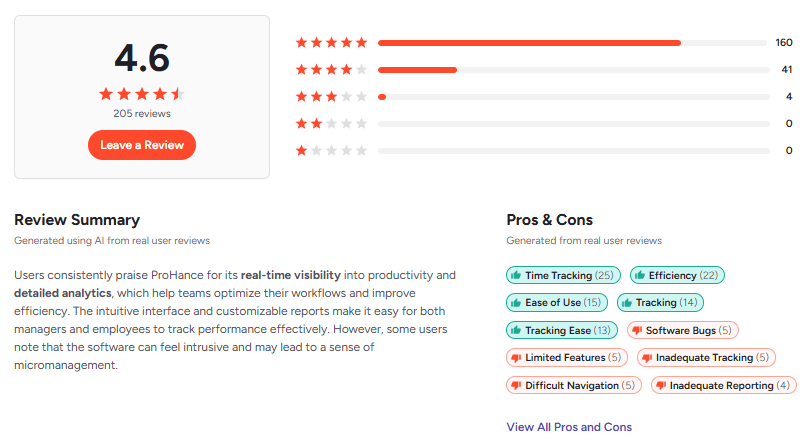
Task: Select the five-star rating bar
Action: [x=571, y=43]
